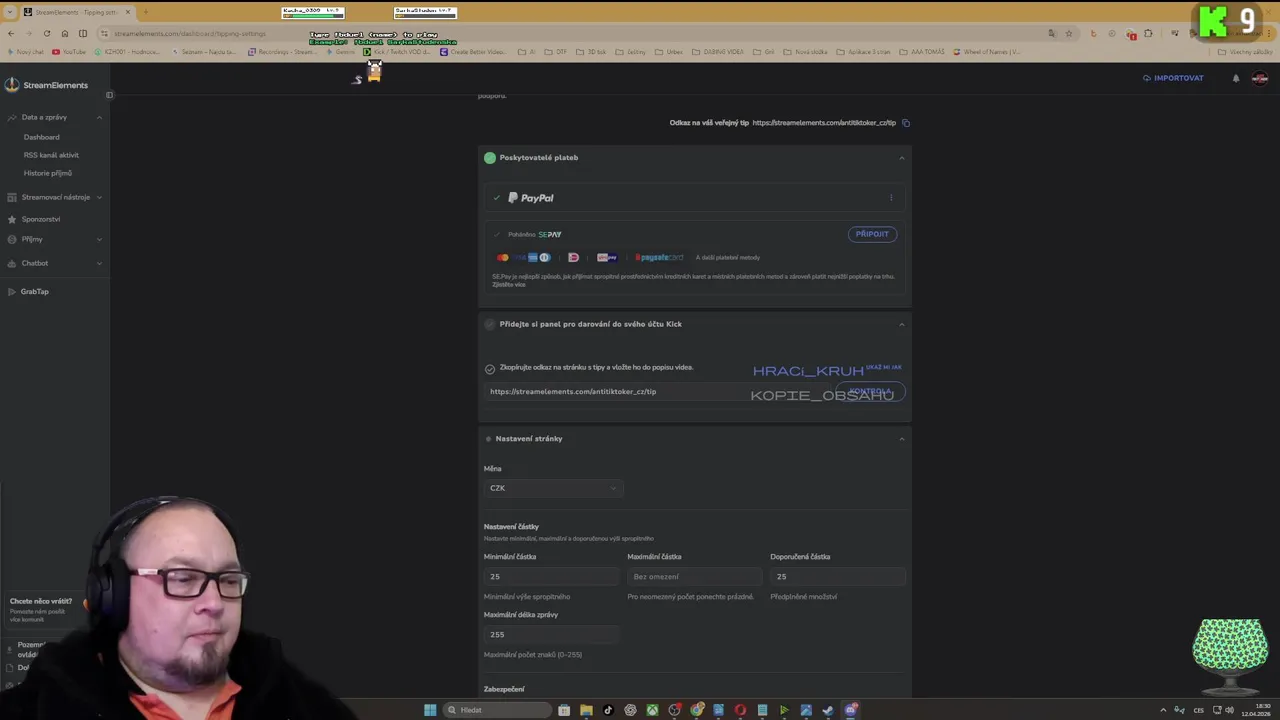
Task: Open Steam from the taskbar
Action: coord(828,710)
